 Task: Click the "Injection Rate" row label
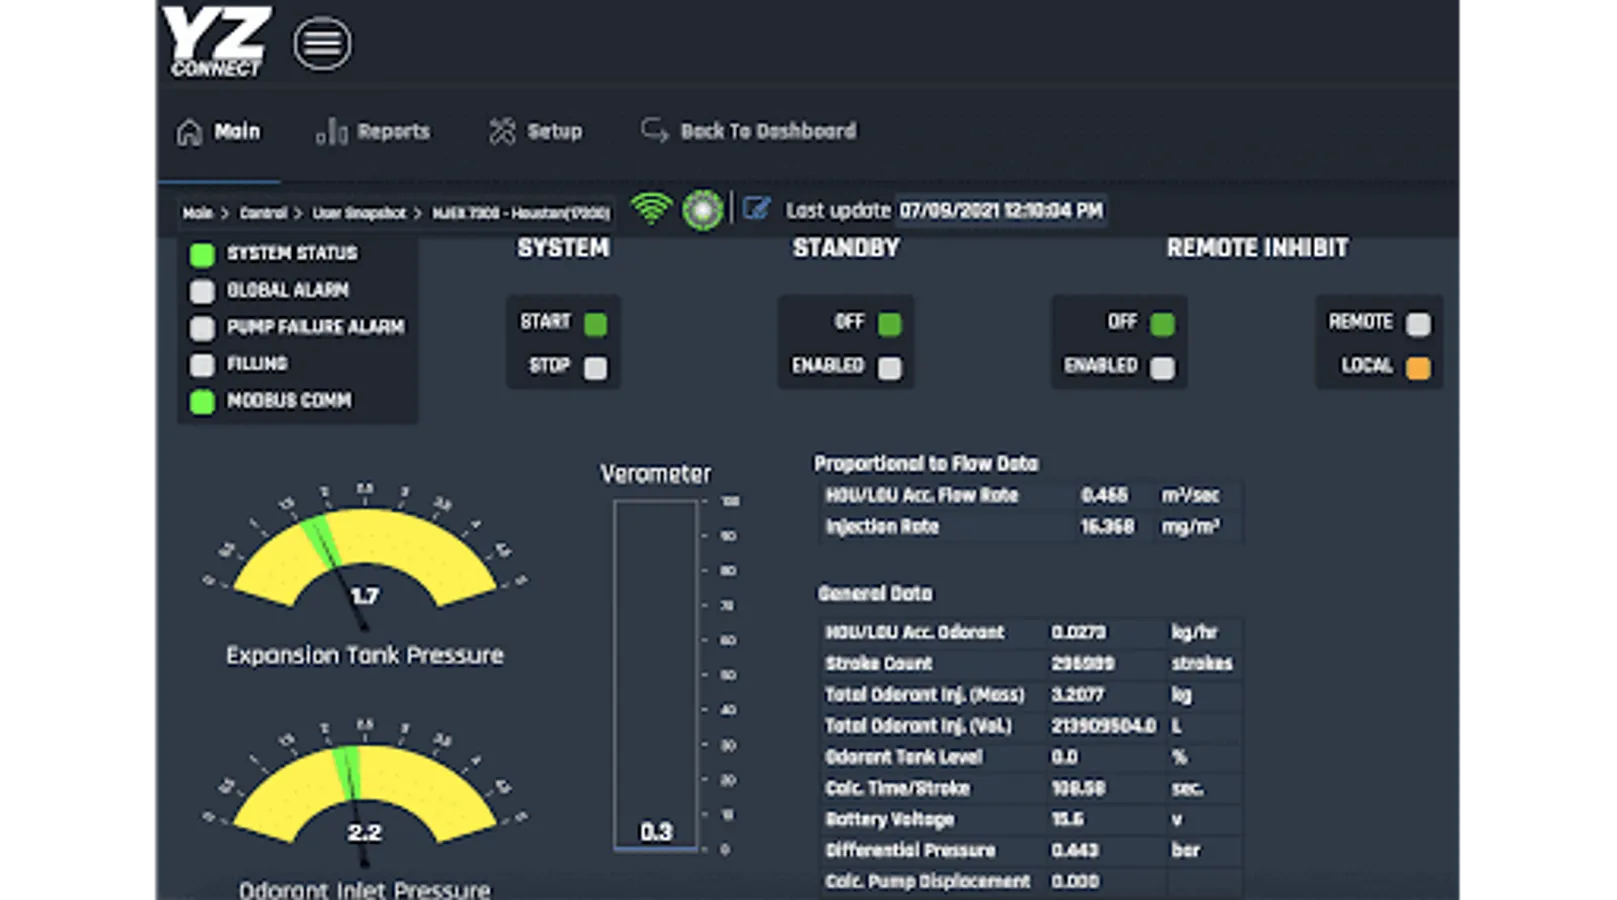(x=882, y=527)
